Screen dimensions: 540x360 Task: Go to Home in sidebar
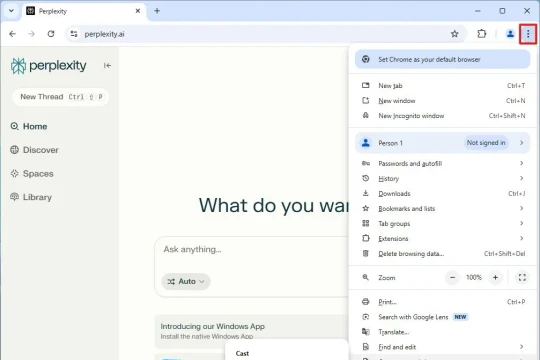pos(29,126)
